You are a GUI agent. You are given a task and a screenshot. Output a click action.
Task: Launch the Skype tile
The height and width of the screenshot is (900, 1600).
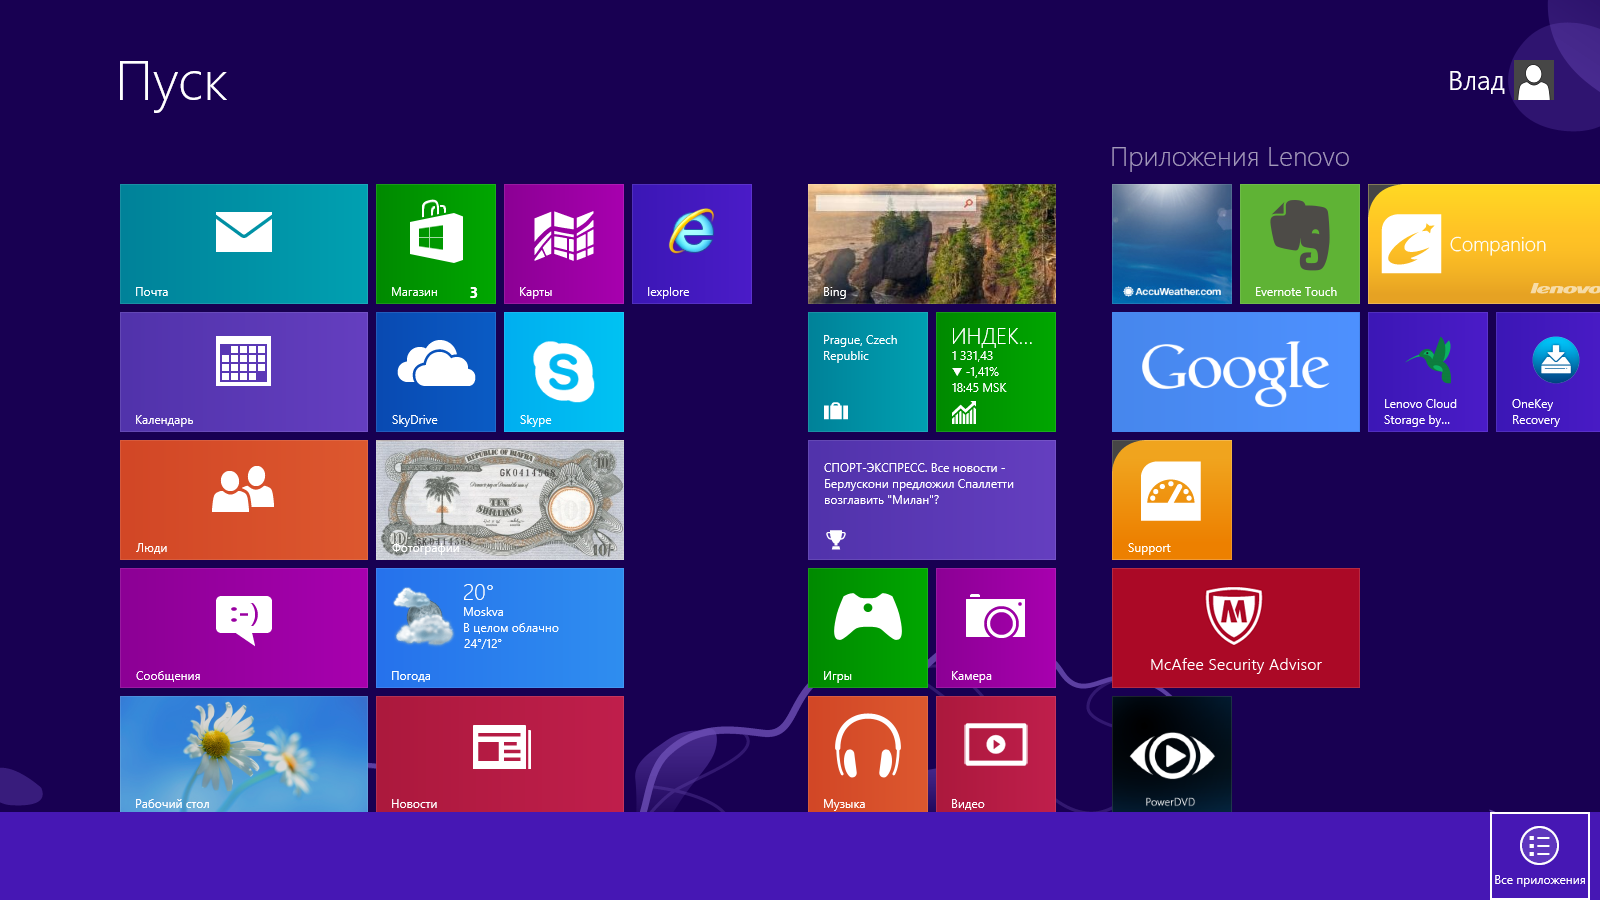(x=564, y=372)
